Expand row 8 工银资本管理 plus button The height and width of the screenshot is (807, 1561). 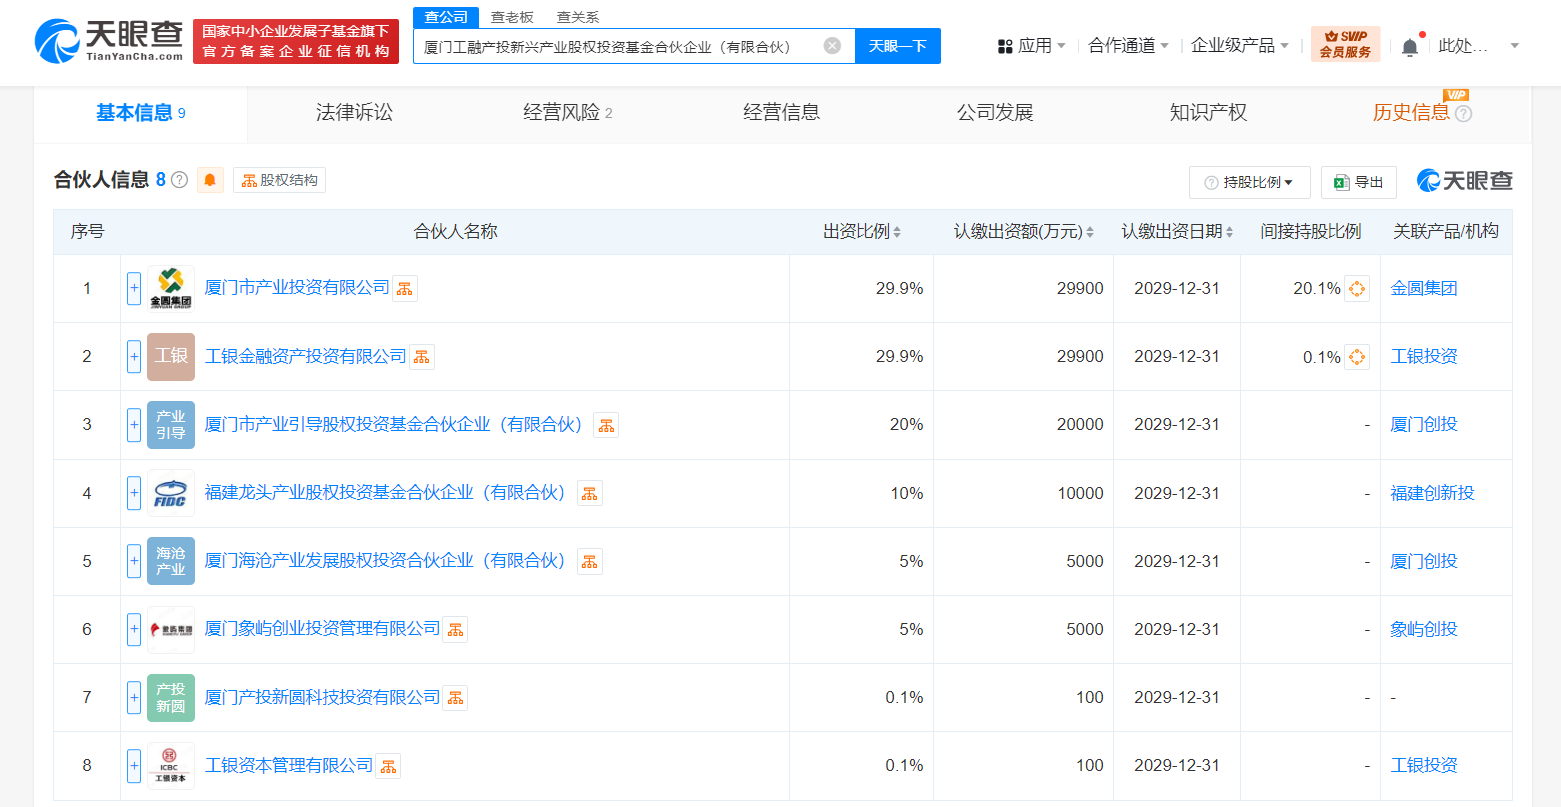[x=134, y=766]
